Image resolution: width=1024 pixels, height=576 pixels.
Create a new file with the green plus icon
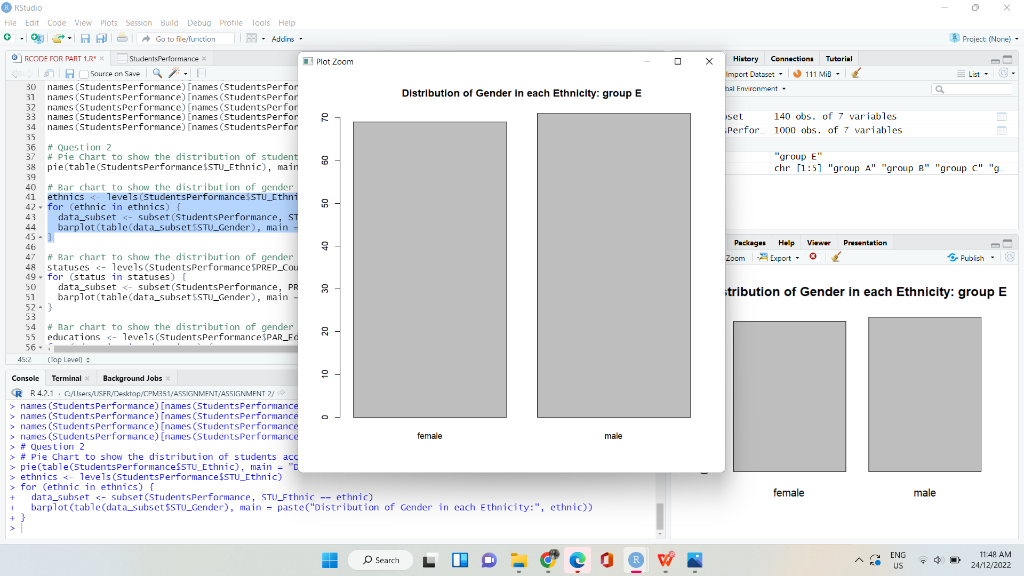tap(8, 39)
